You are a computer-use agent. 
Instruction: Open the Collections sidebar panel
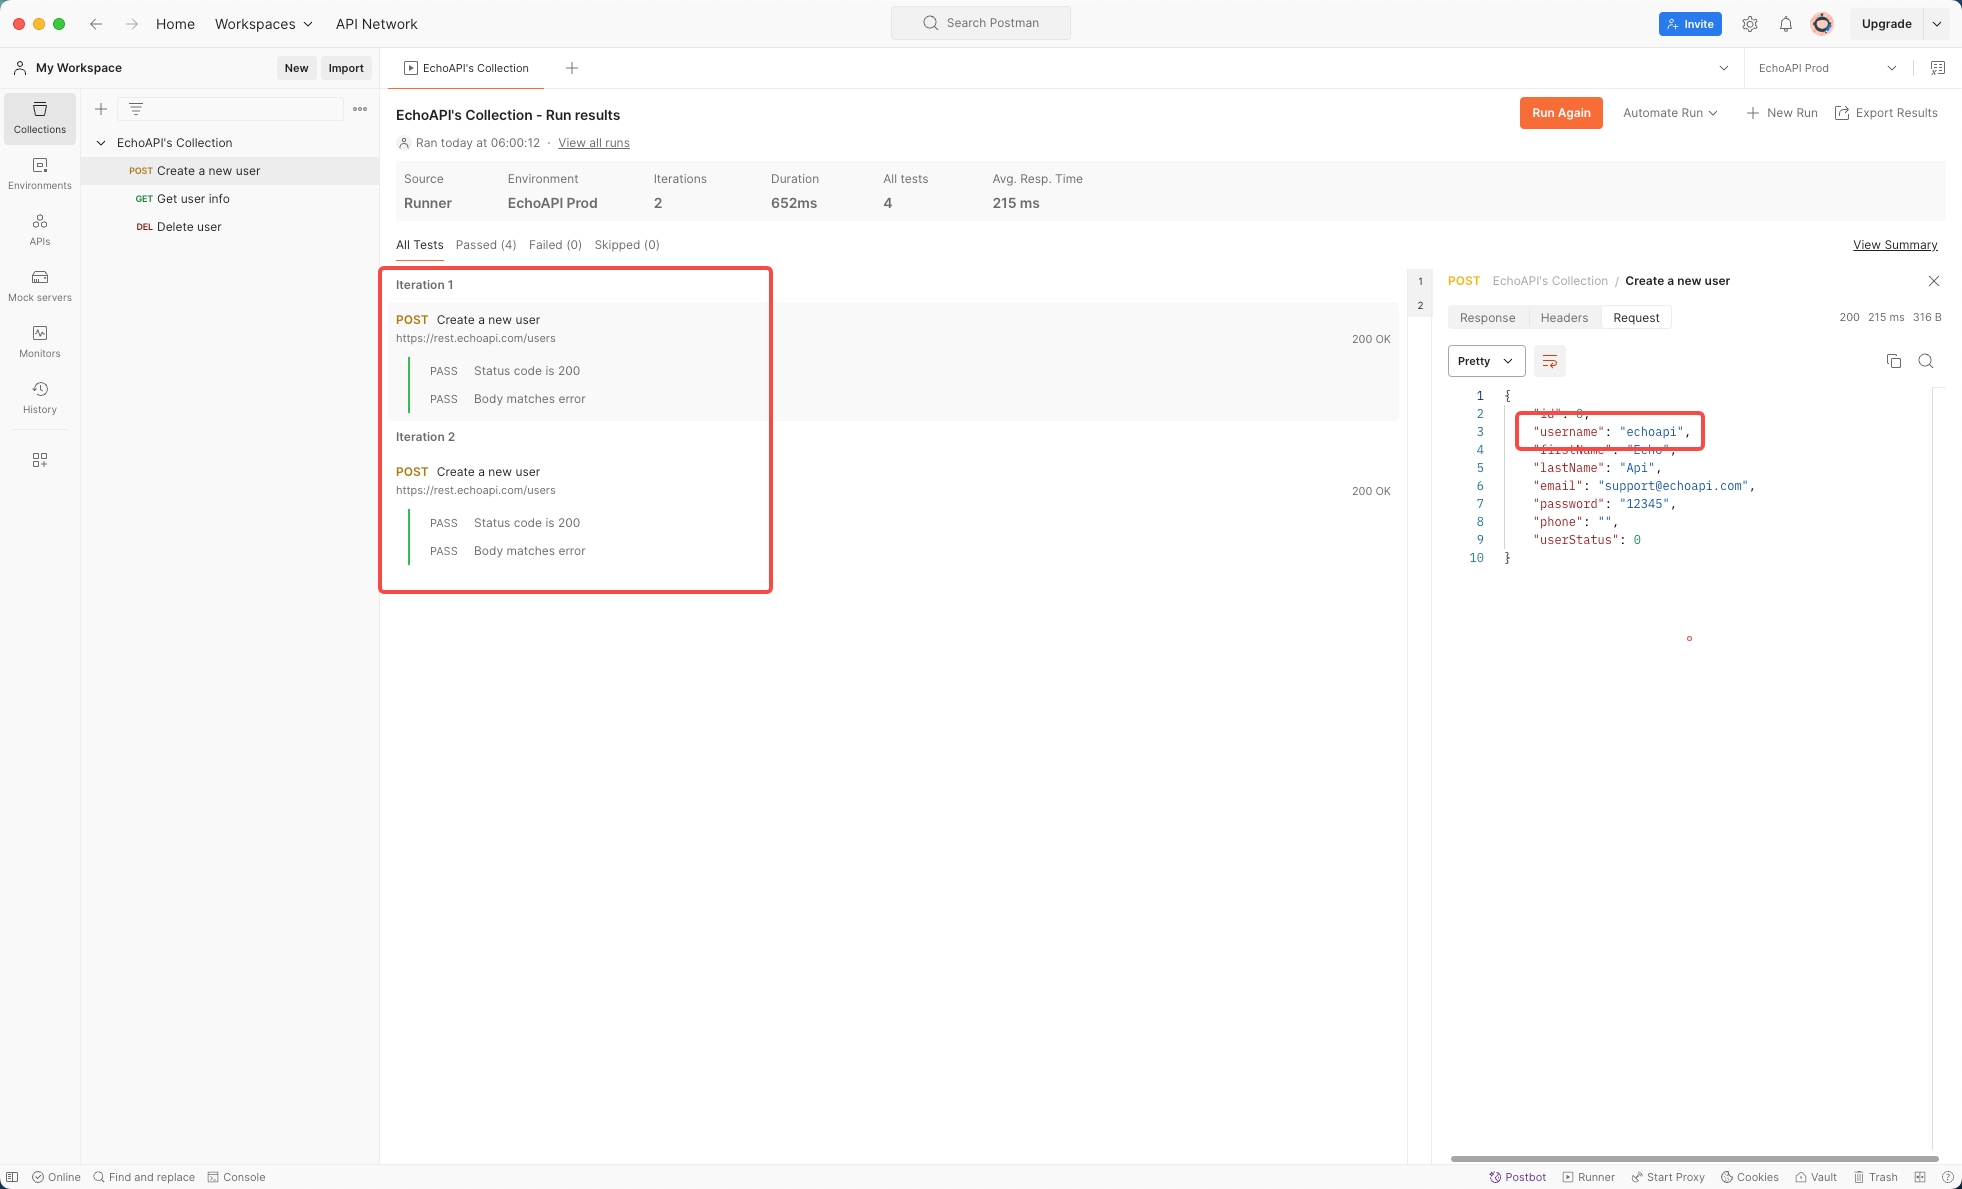coord(40,118)
